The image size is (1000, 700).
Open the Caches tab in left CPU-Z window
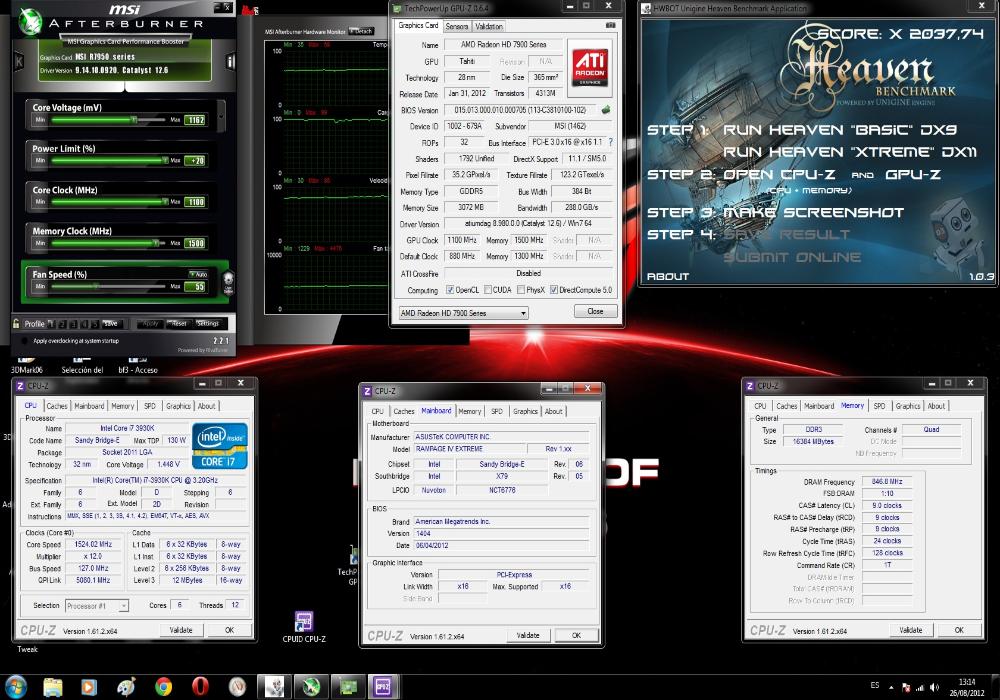pos(57,406)
